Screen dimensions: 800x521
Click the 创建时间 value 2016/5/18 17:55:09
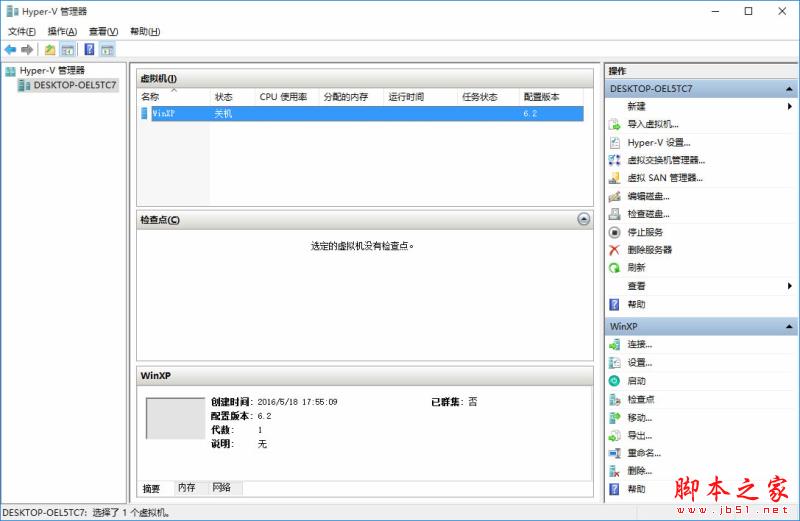(x=297, y=402)
